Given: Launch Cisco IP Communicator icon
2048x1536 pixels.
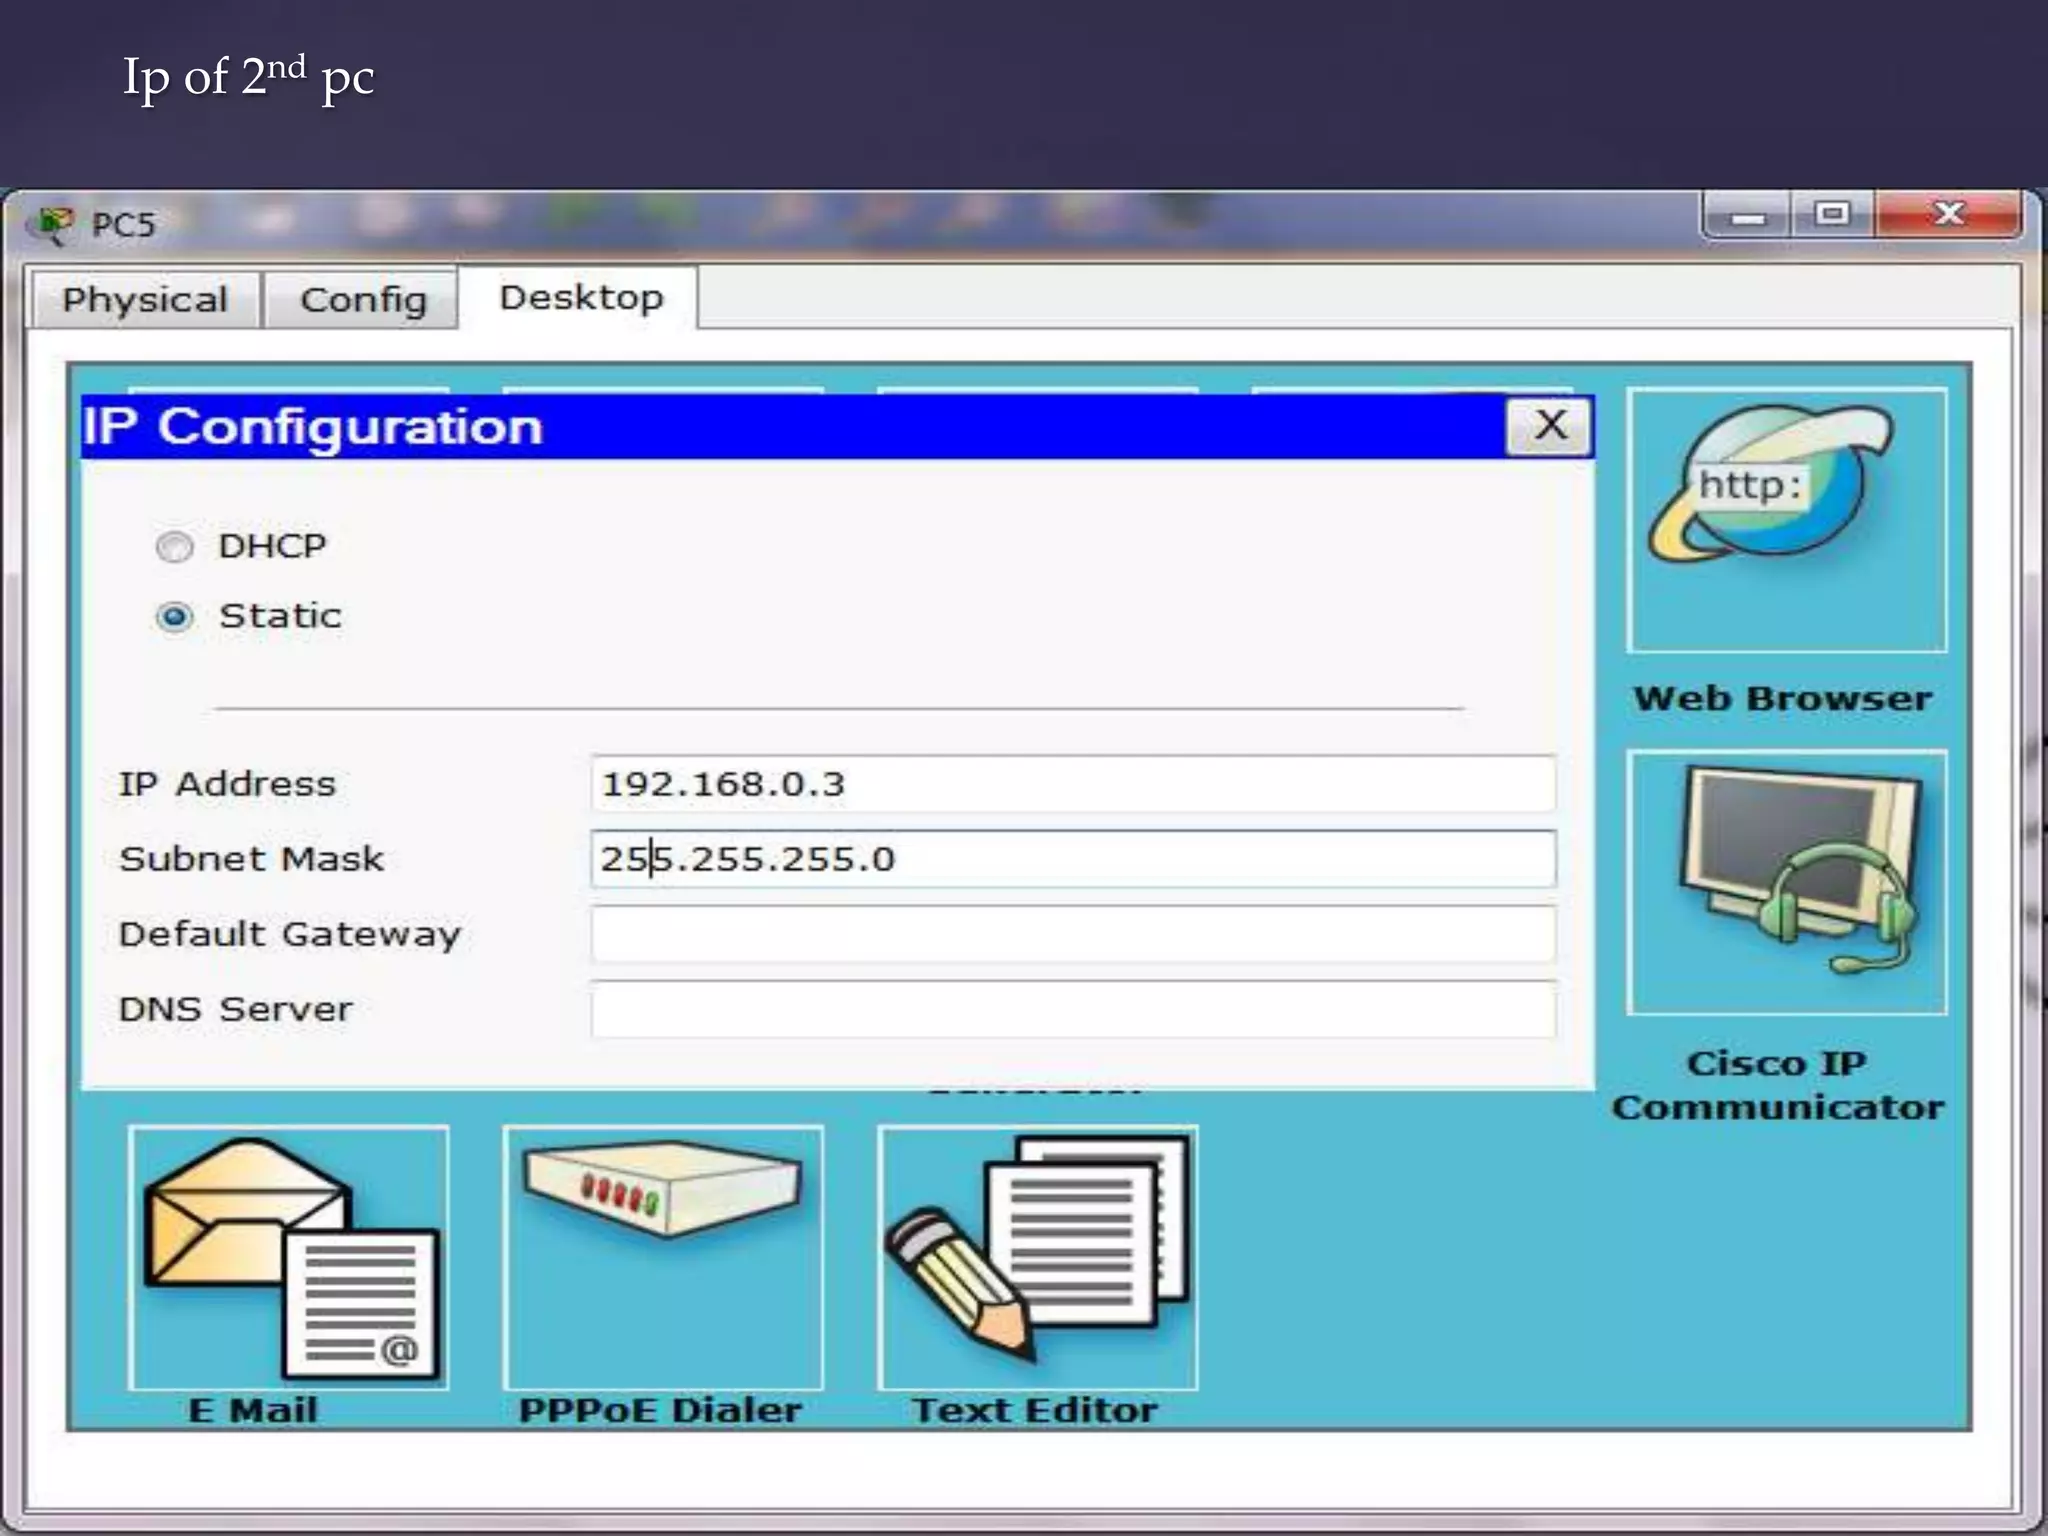Looking at the screenshot, I should coord(1786,882).
